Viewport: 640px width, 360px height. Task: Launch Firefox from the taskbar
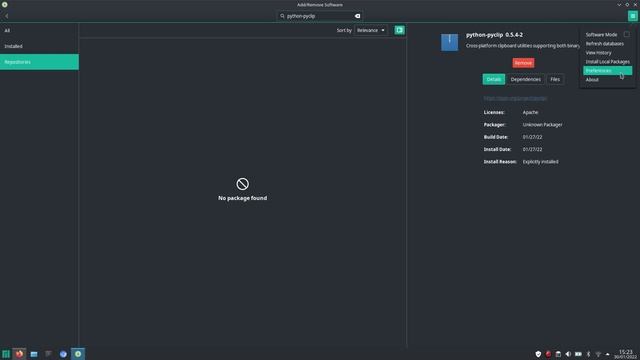click(x=19, y=354)
